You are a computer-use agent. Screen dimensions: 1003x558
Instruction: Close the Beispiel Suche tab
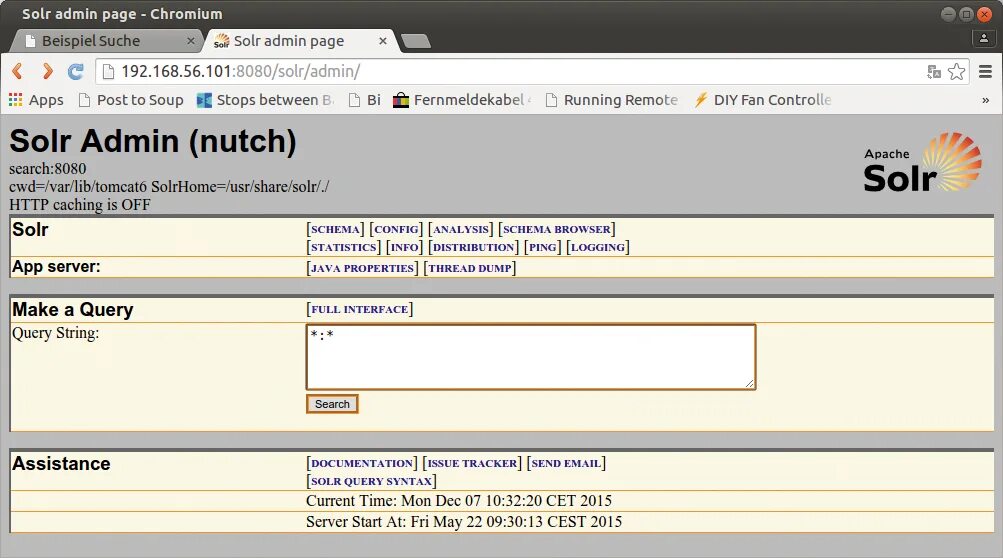tap(191, 41)
